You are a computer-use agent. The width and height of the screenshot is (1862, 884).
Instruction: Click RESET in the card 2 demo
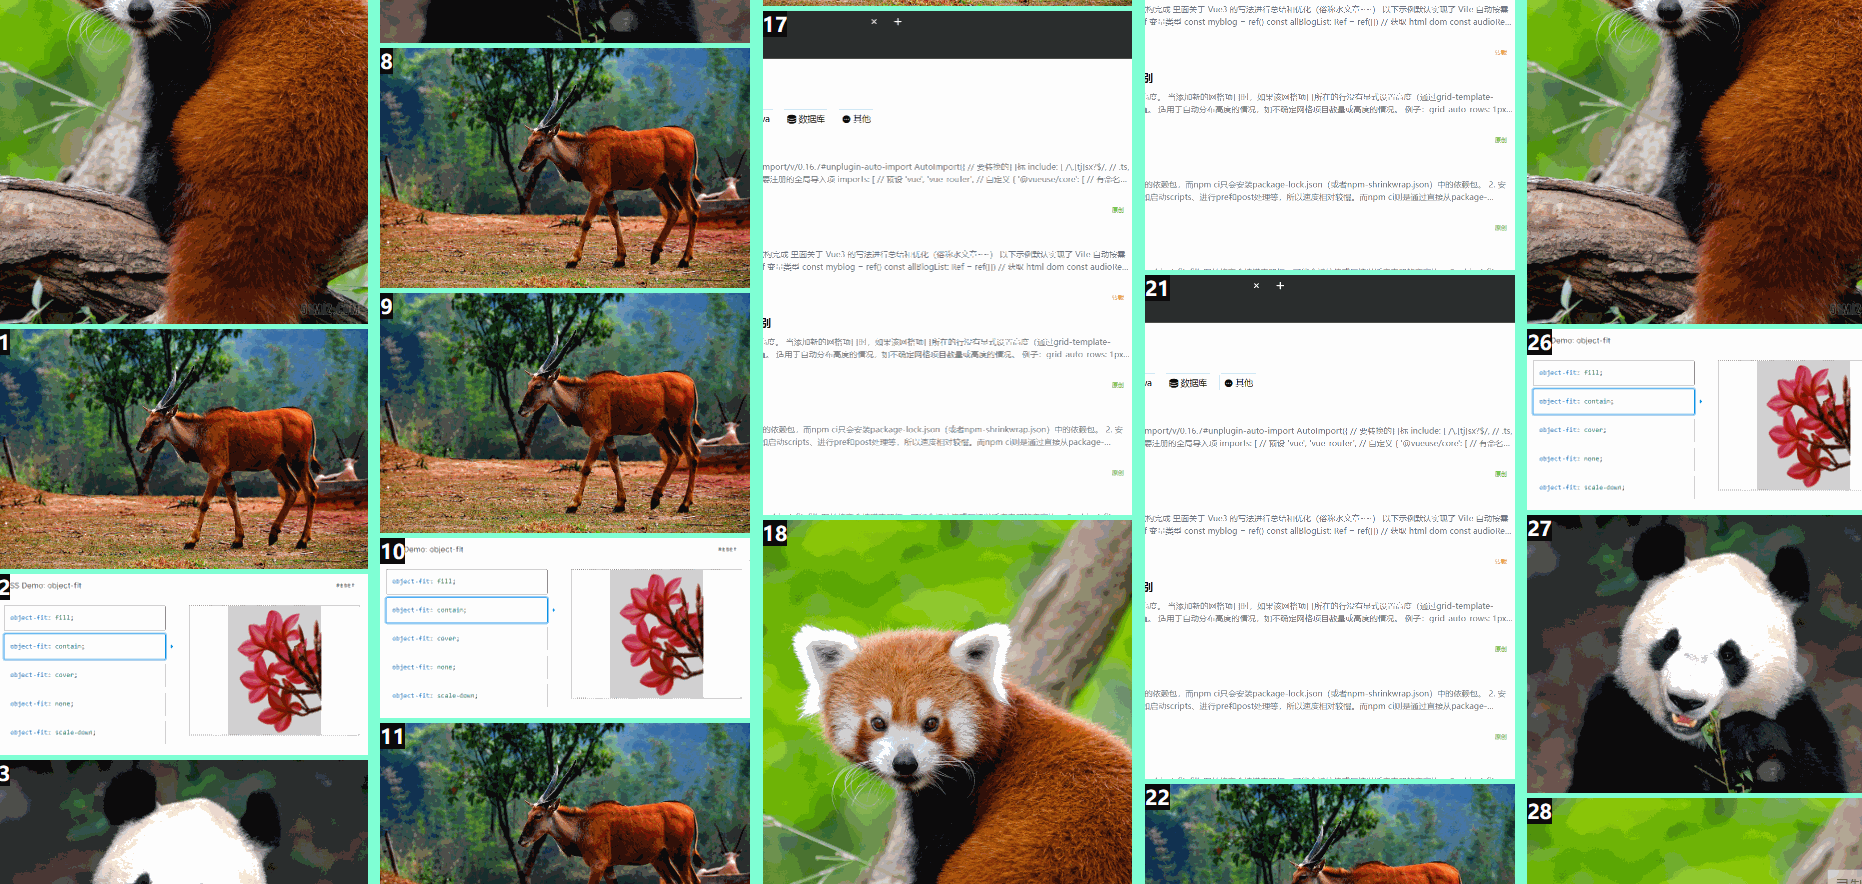[x=345, y=585]
